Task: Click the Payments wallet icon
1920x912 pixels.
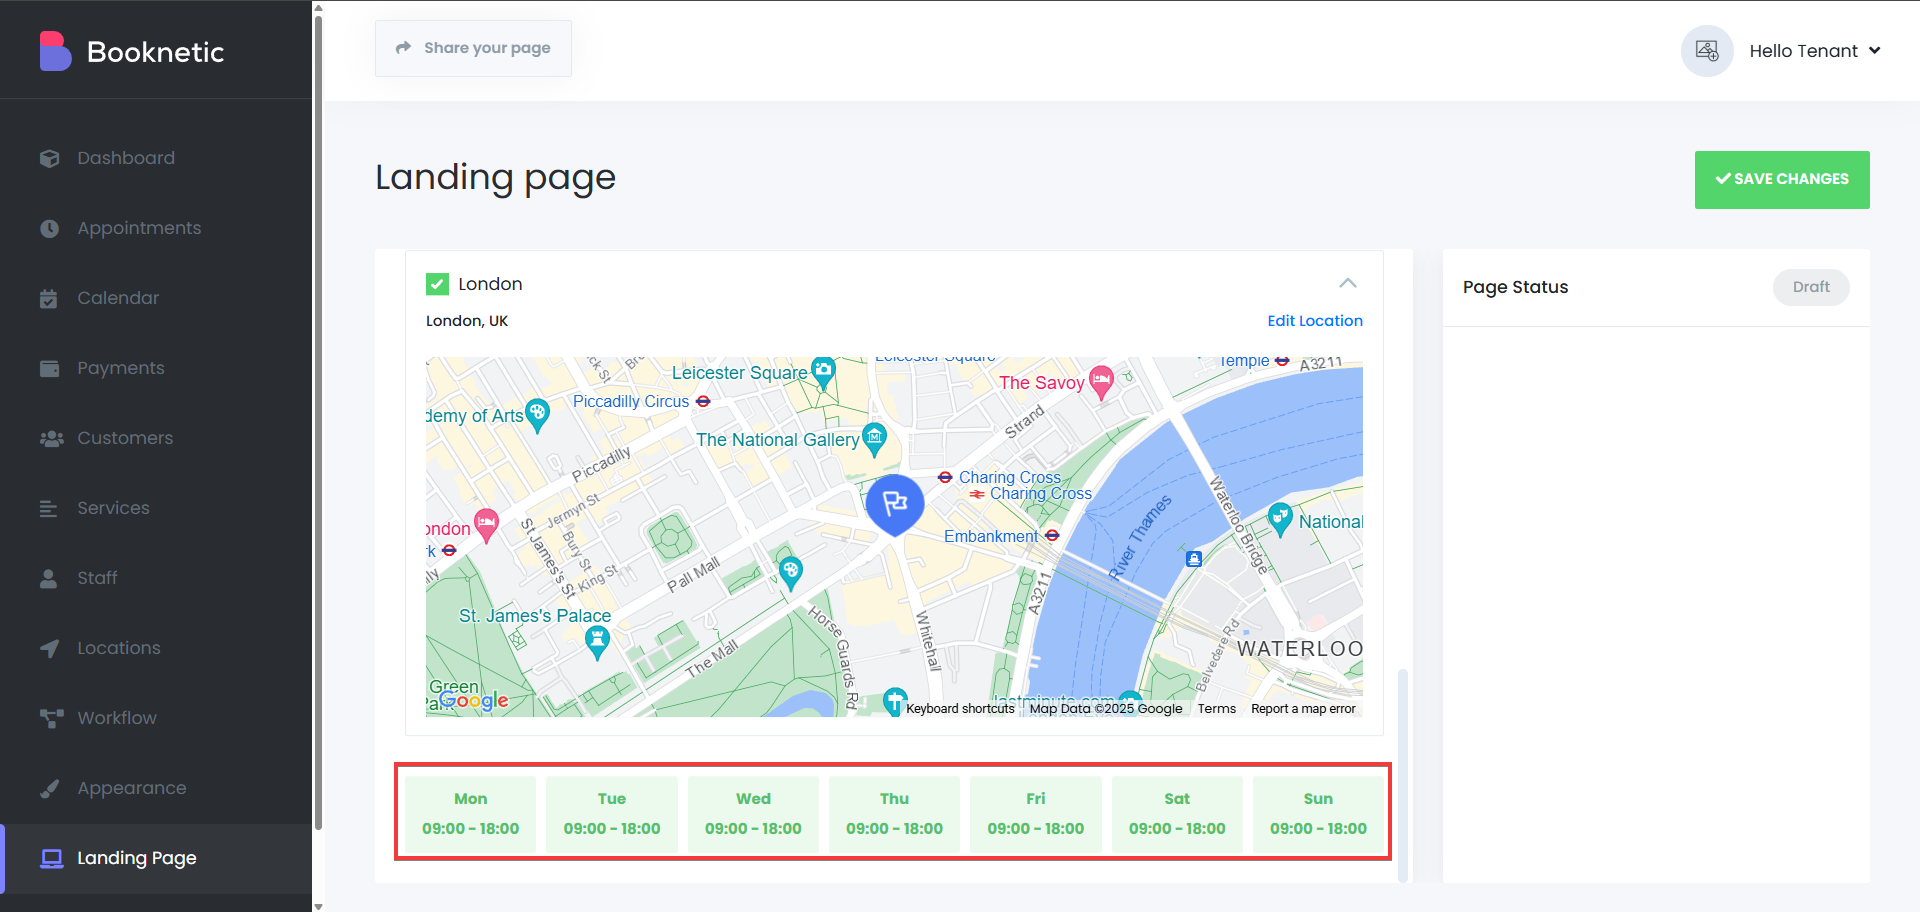Action: (49, 368)
